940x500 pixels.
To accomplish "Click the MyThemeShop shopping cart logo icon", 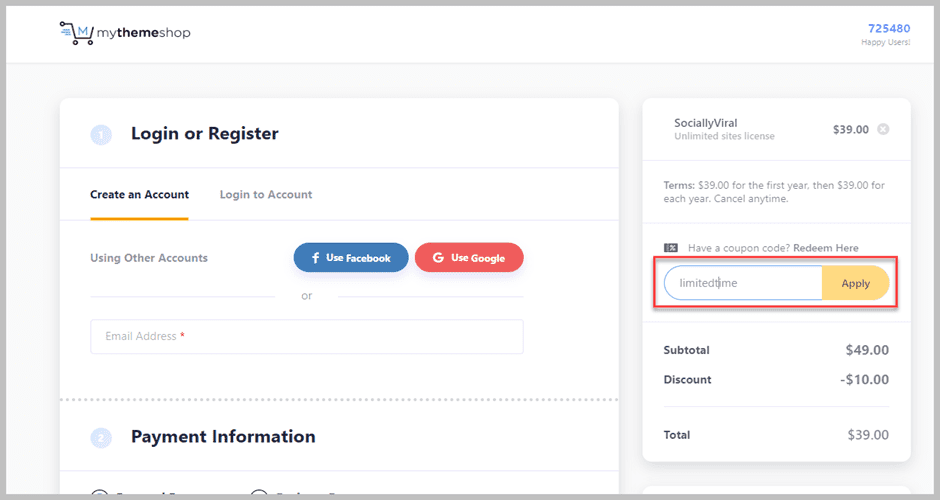I will (x=77, y=33).
